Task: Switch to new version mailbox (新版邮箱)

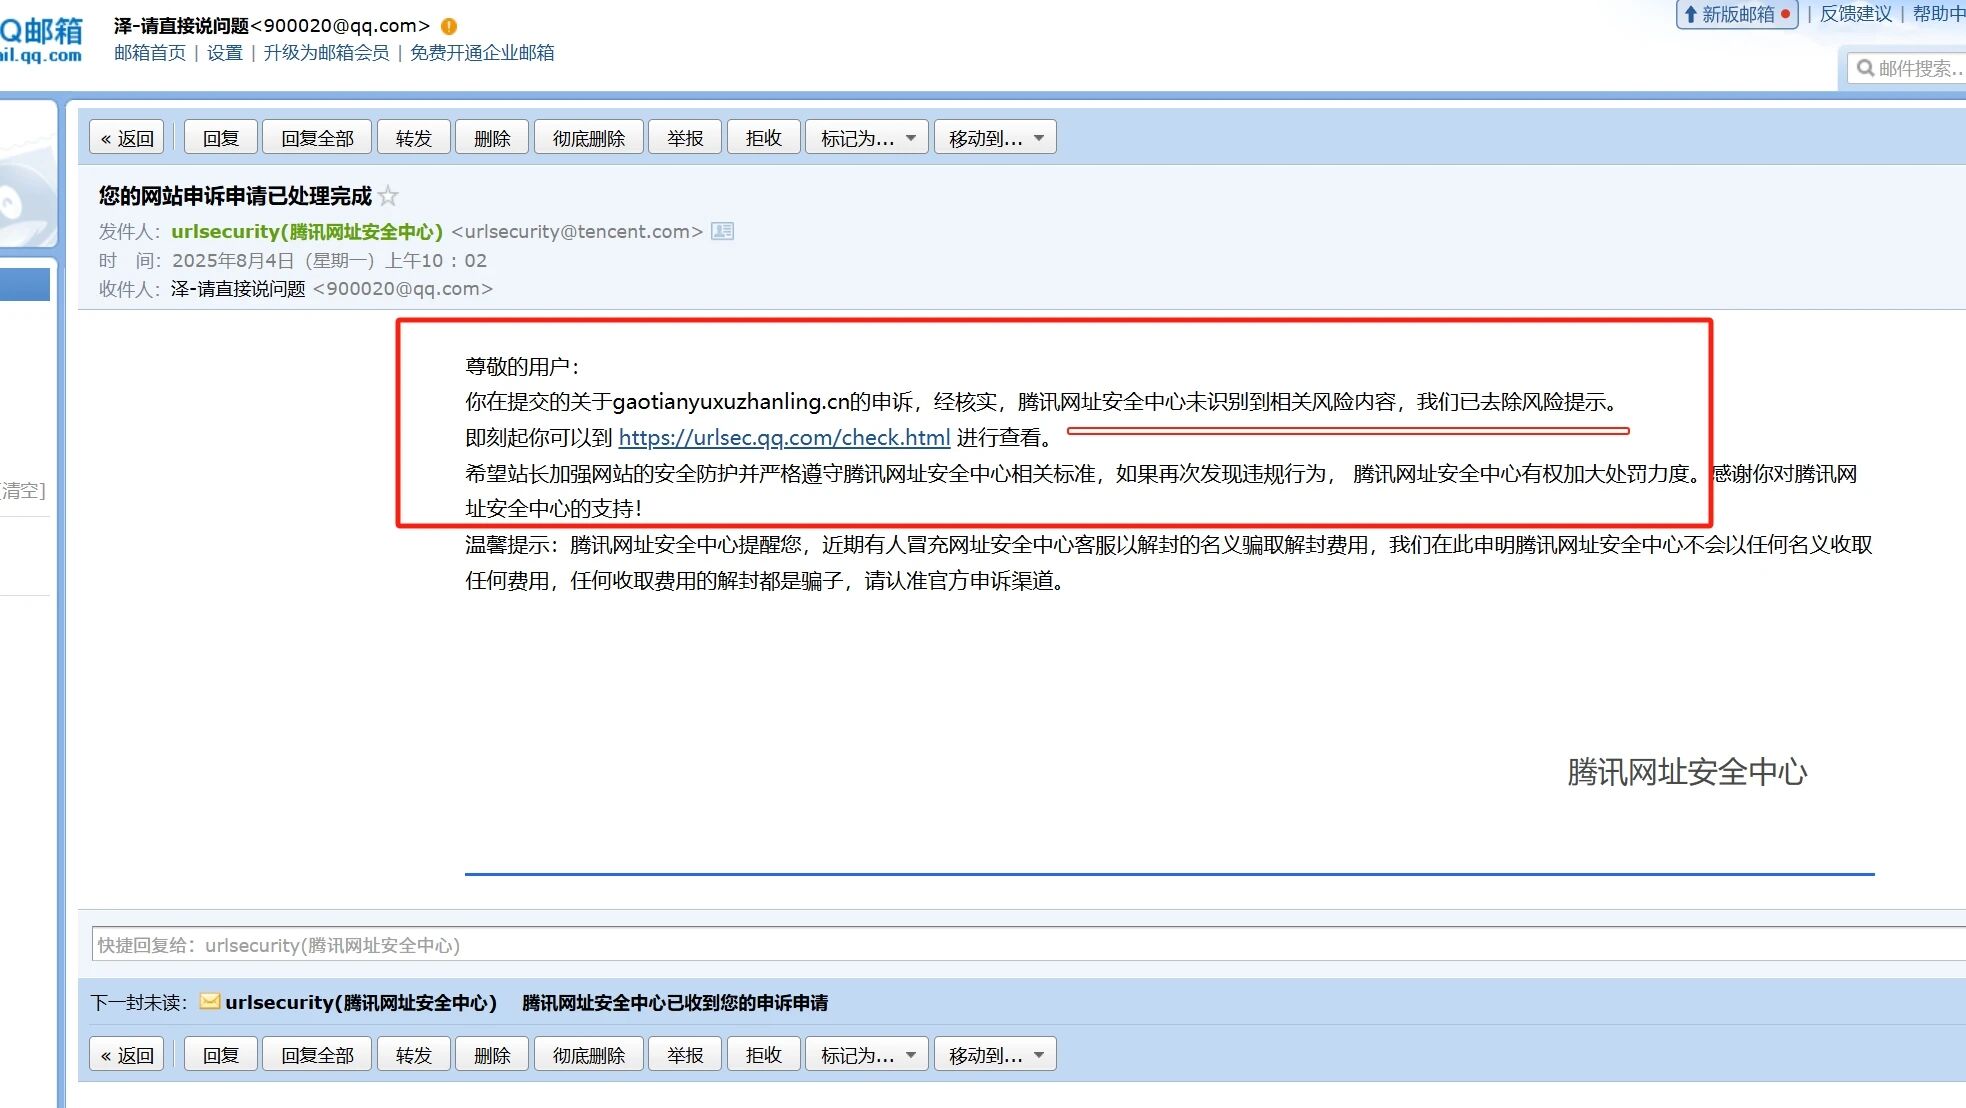Action: [x=1737, y=14]
